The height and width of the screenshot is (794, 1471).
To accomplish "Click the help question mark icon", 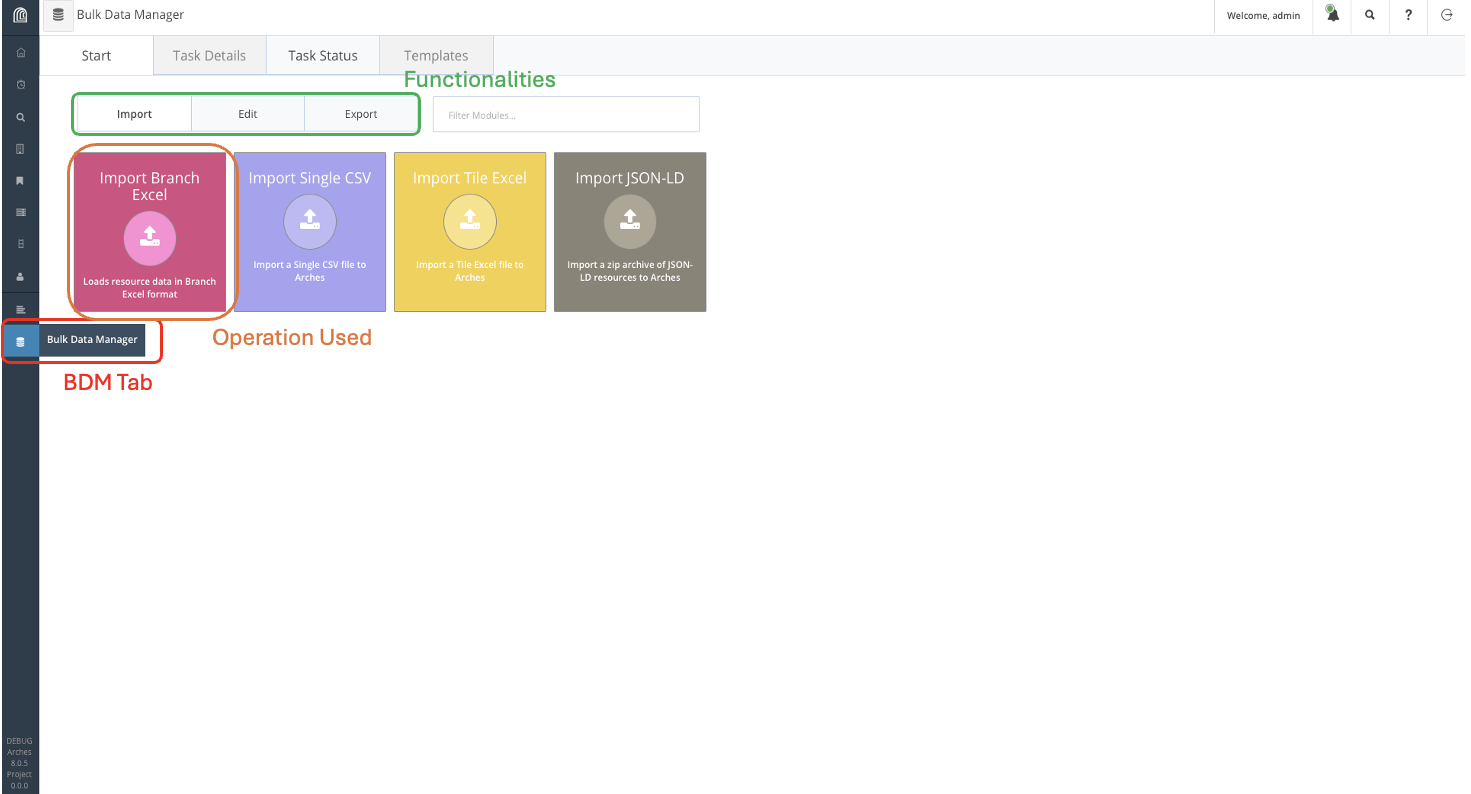I will (x=1408, y=15).
